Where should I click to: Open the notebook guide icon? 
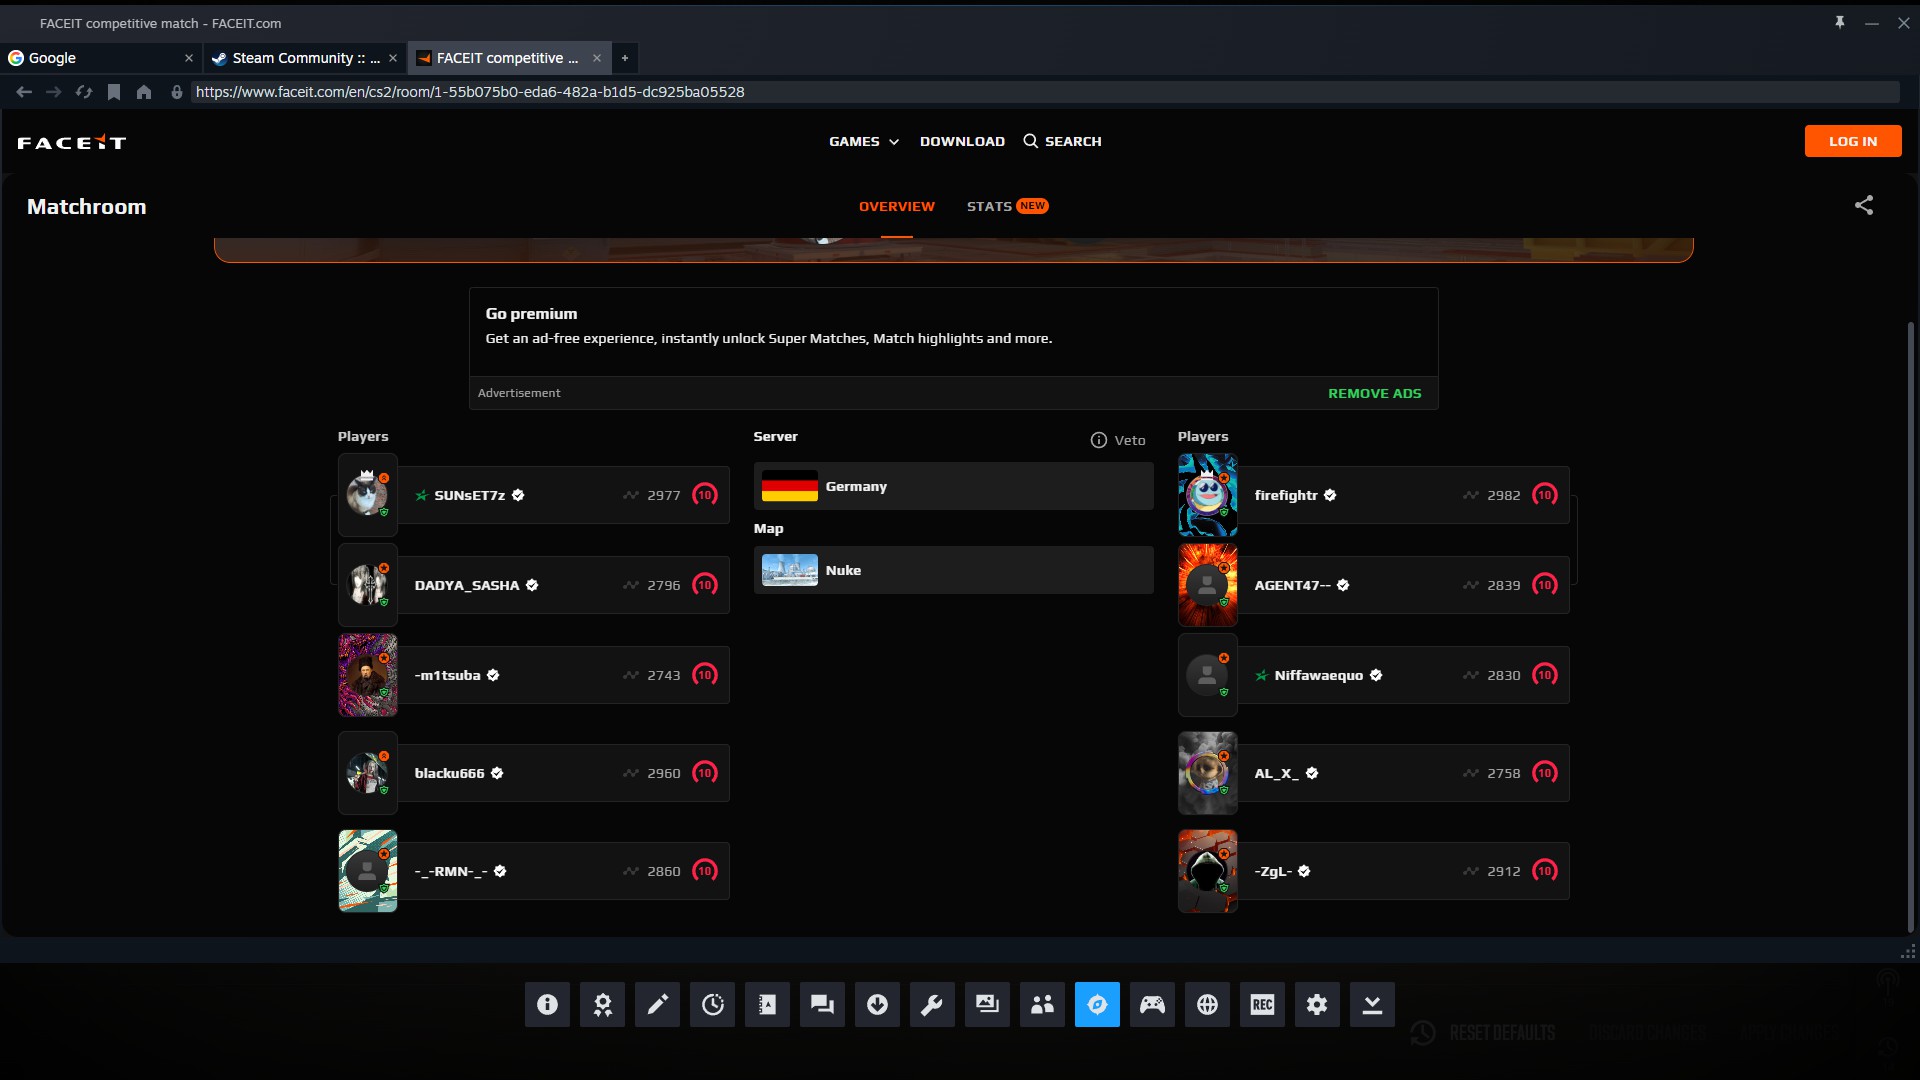767,1004
